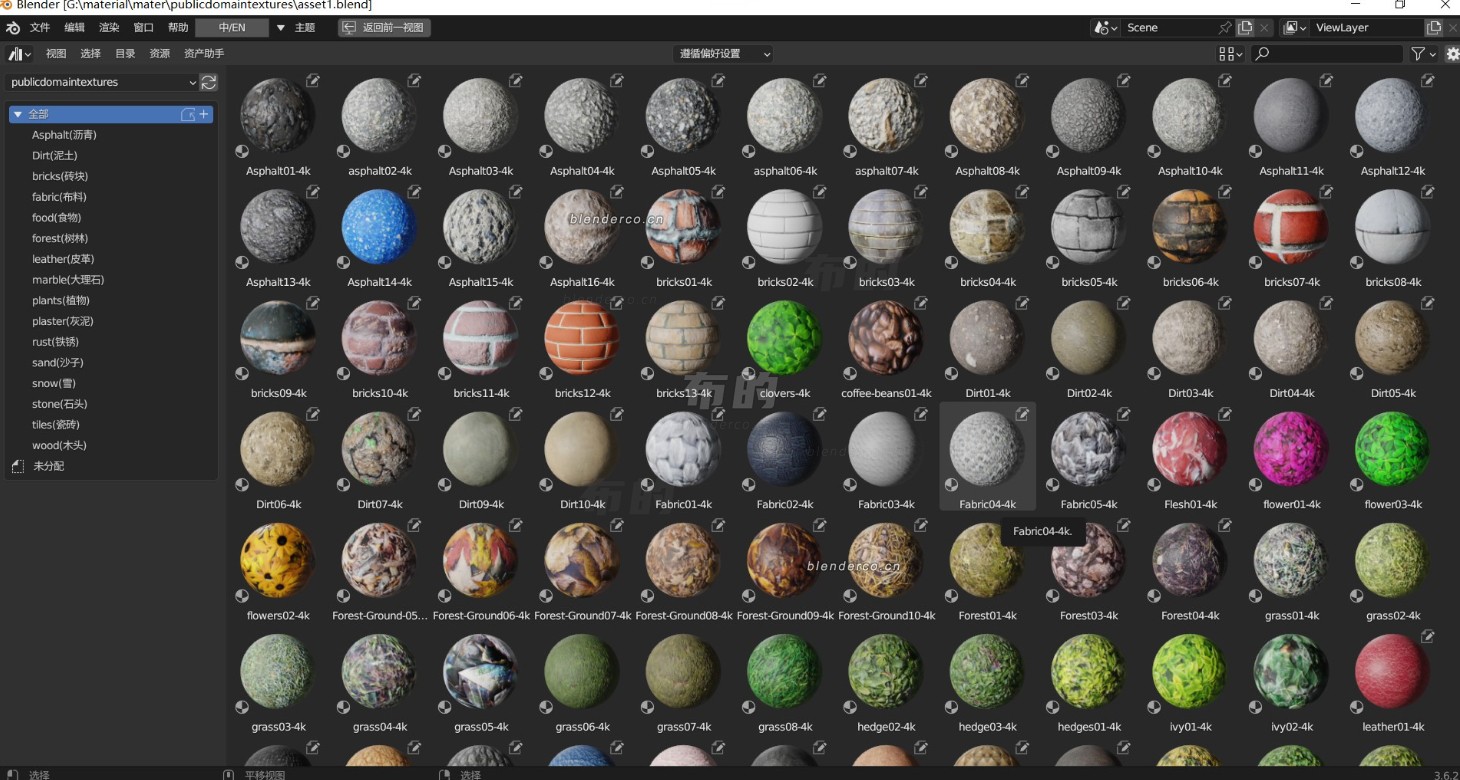This screenshot has width=1460, height=780.
Task: Click the 未分配 unassigned catalog icon
Action: click(17, 467)
